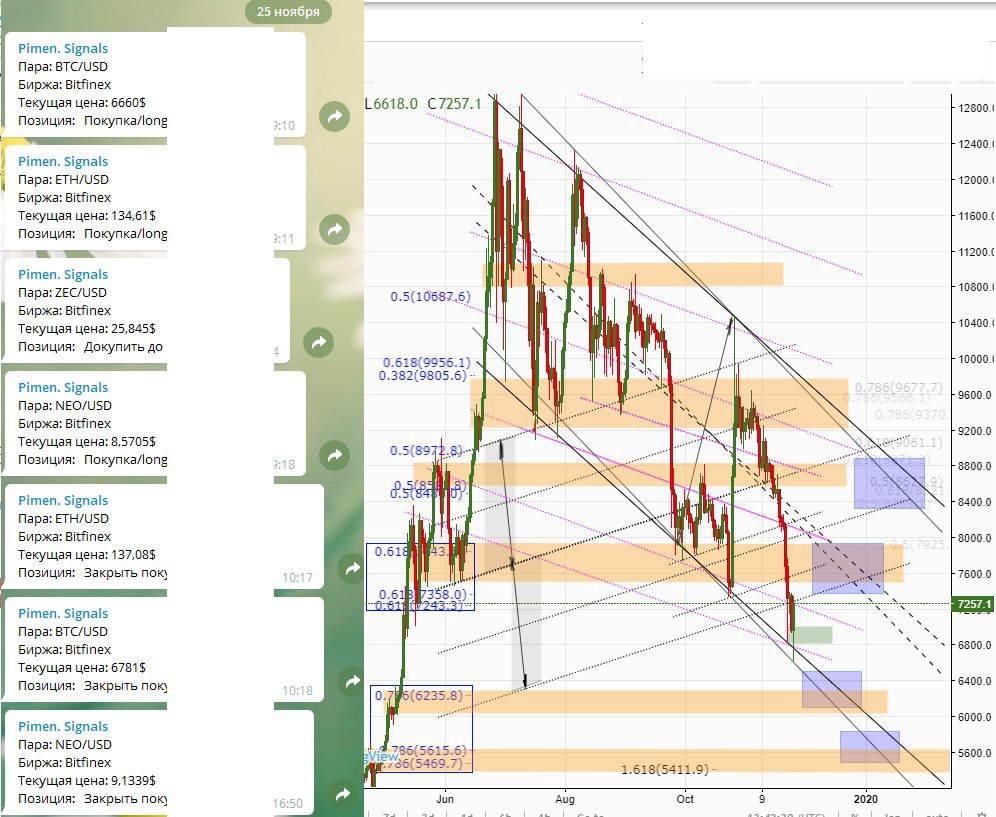This screenshot has height=817, width=996.
Task: Switch chart range to 7d
Action: [x=390, y=813]
